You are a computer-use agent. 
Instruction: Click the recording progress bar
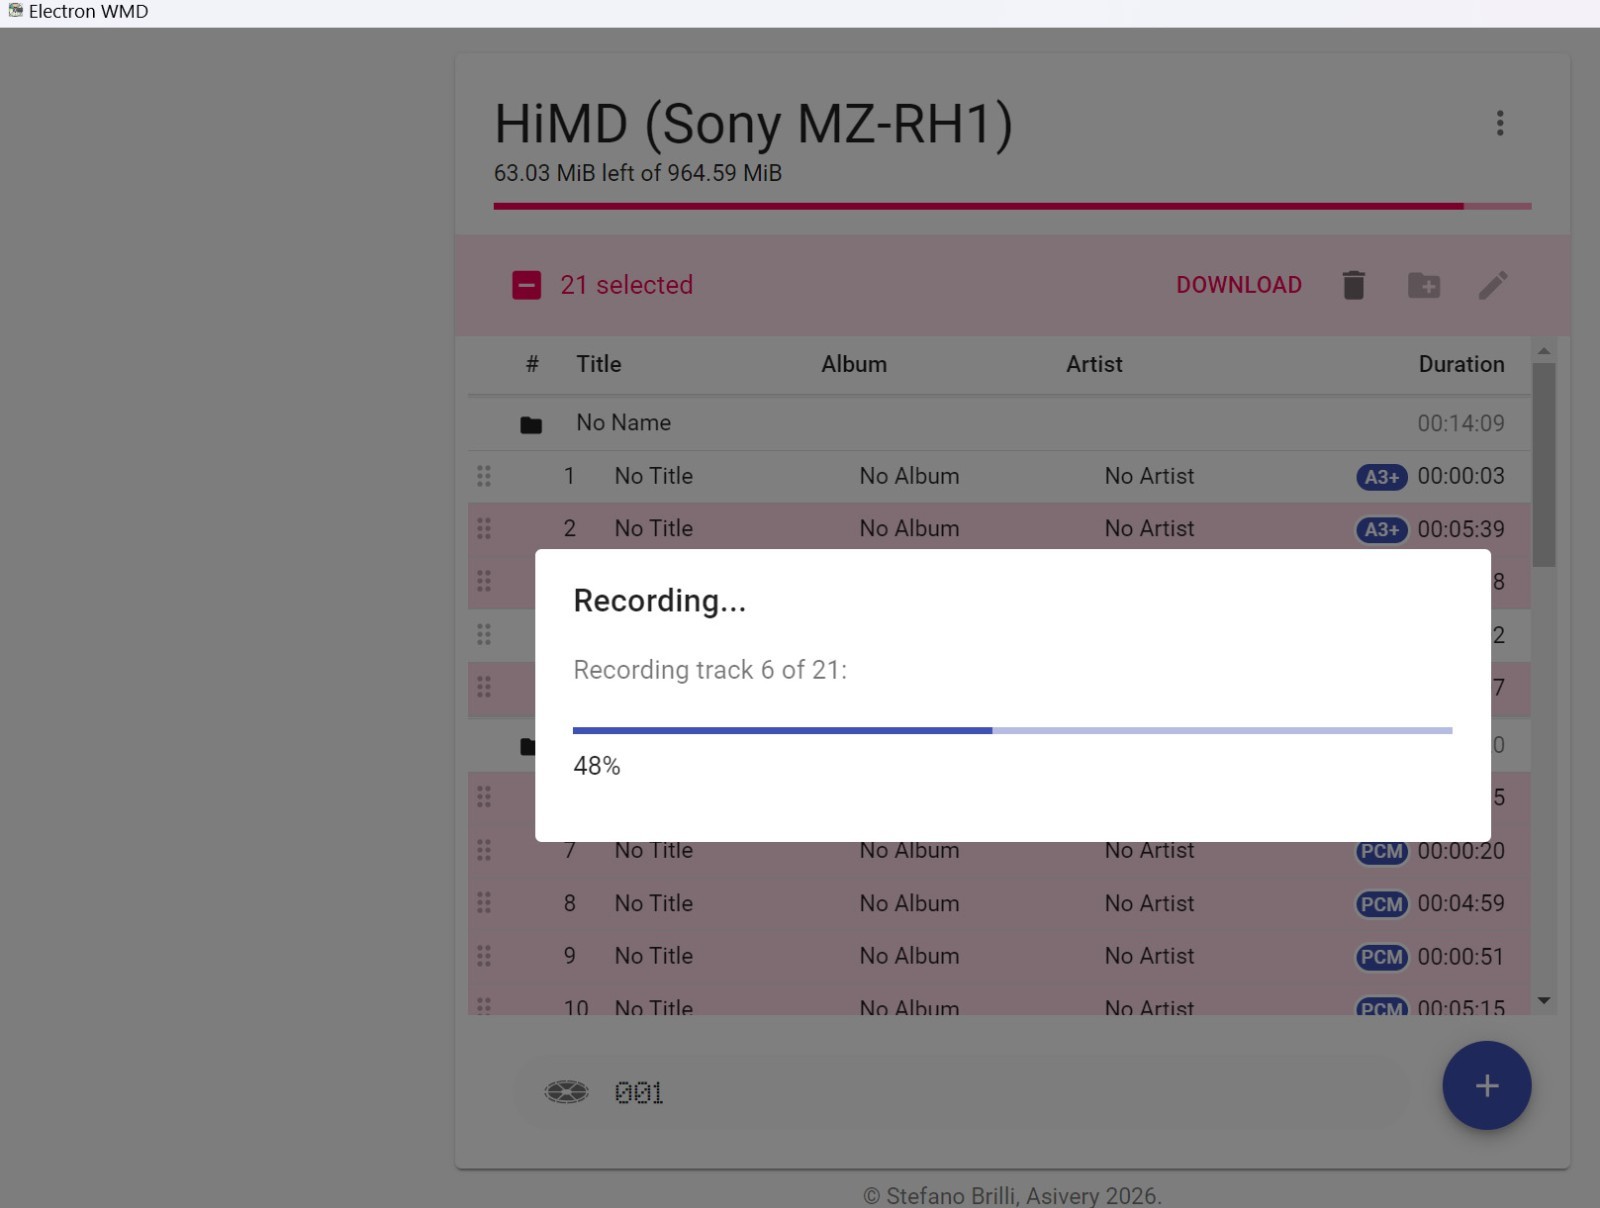(1012, 731)
